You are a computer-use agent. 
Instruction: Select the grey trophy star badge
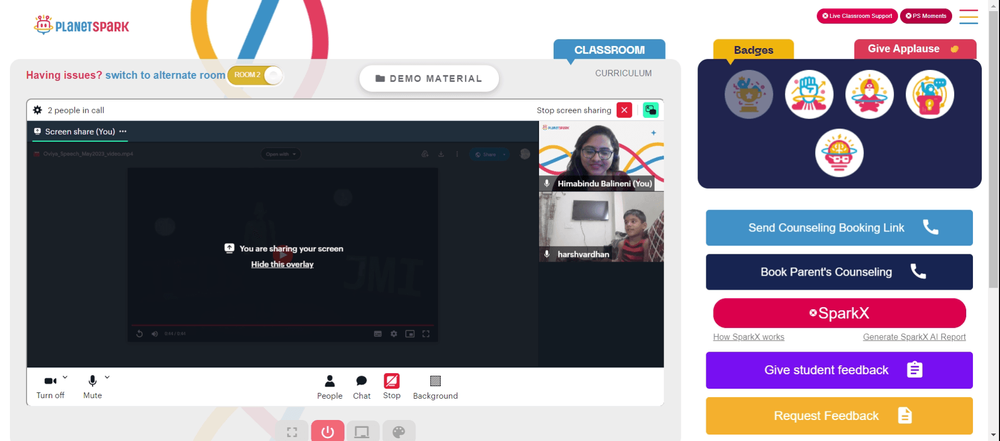point(749,94)
